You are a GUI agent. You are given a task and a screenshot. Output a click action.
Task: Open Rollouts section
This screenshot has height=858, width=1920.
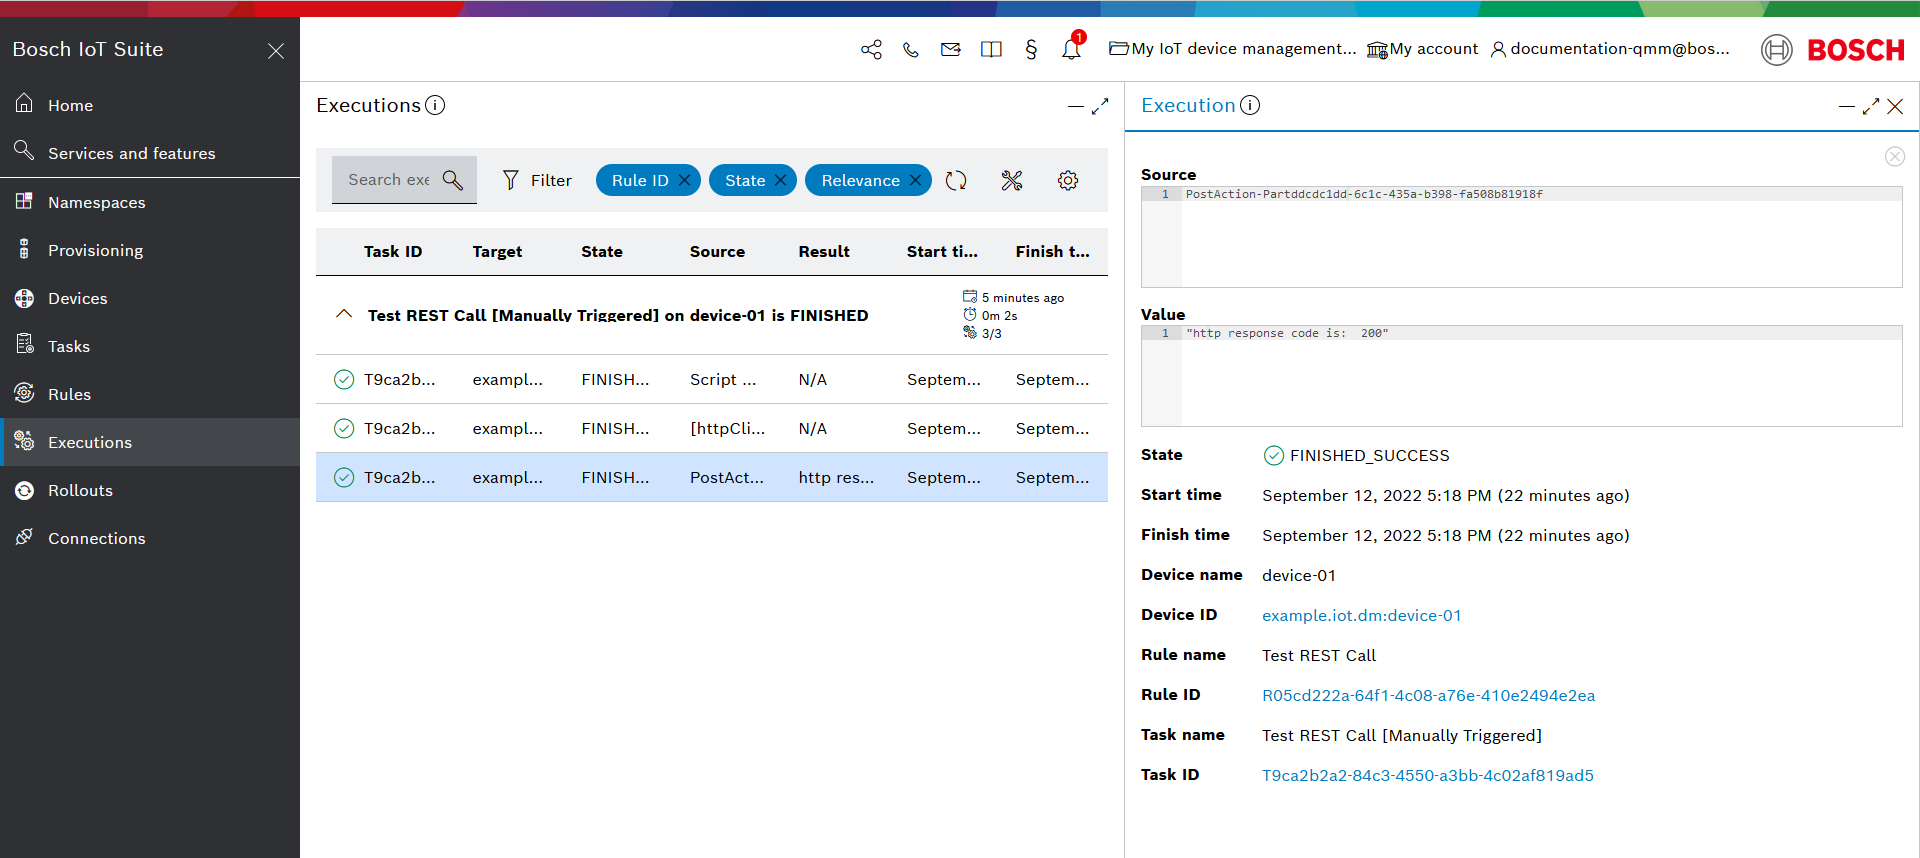(150, 490)
